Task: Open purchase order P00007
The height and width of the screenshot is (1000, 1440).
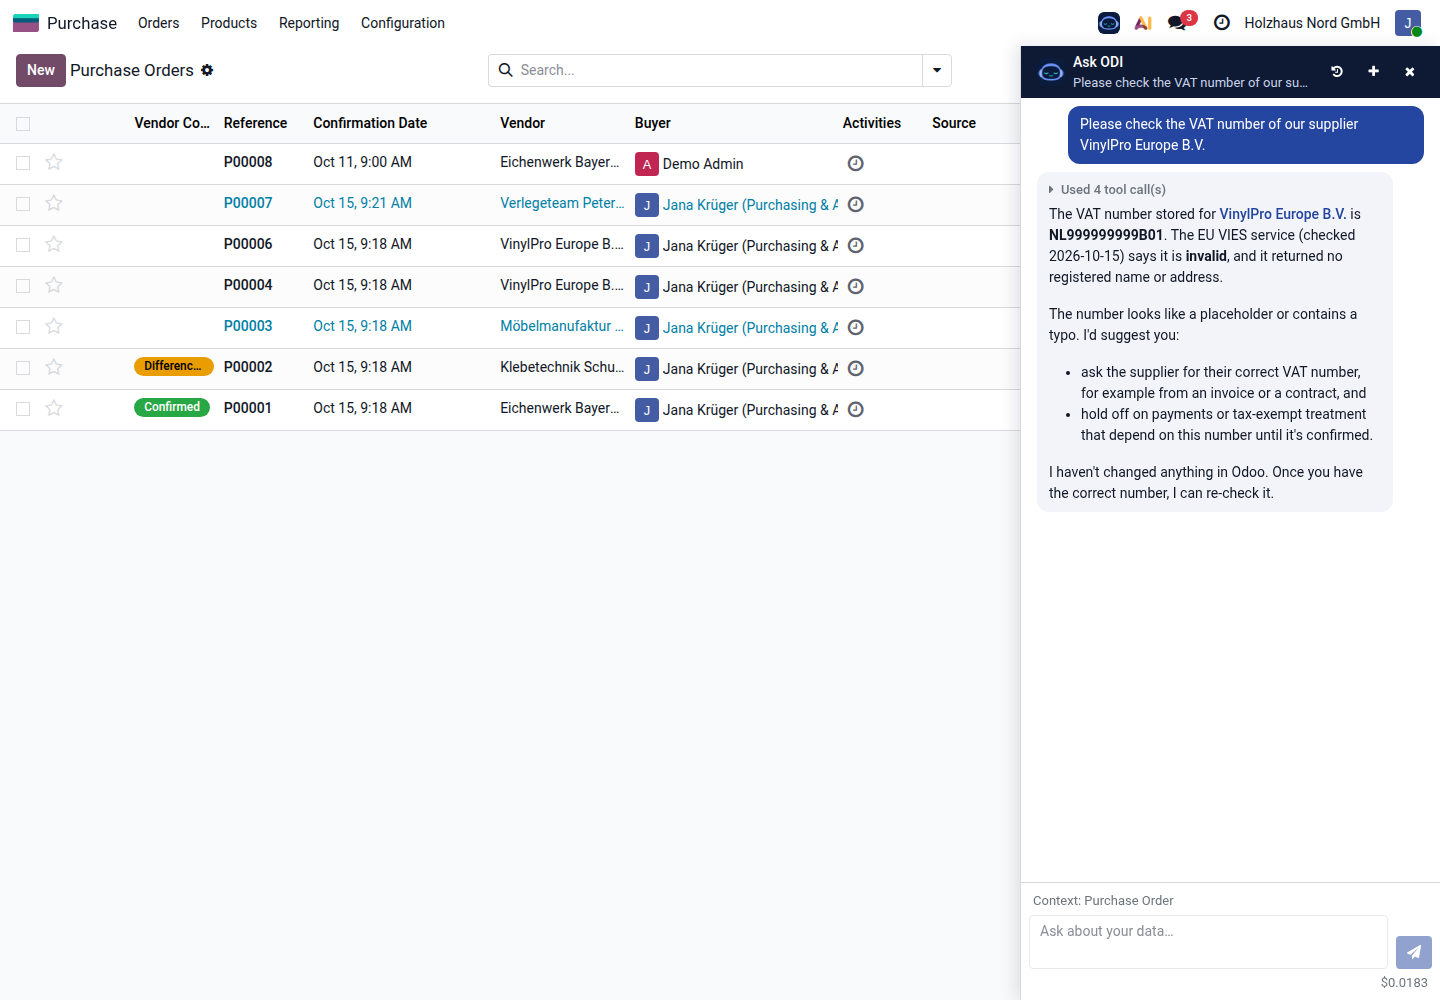Action: point(248,203)
